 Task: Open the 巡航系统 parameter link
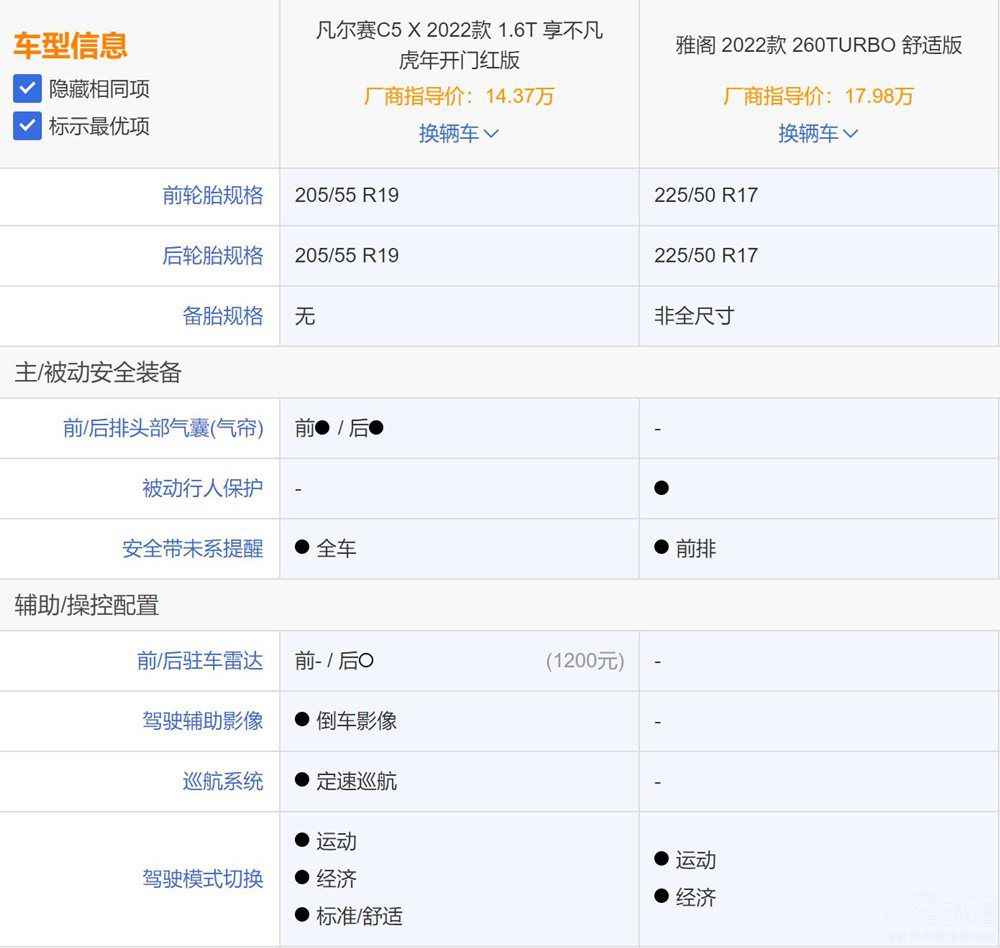(x=223, y=781)
